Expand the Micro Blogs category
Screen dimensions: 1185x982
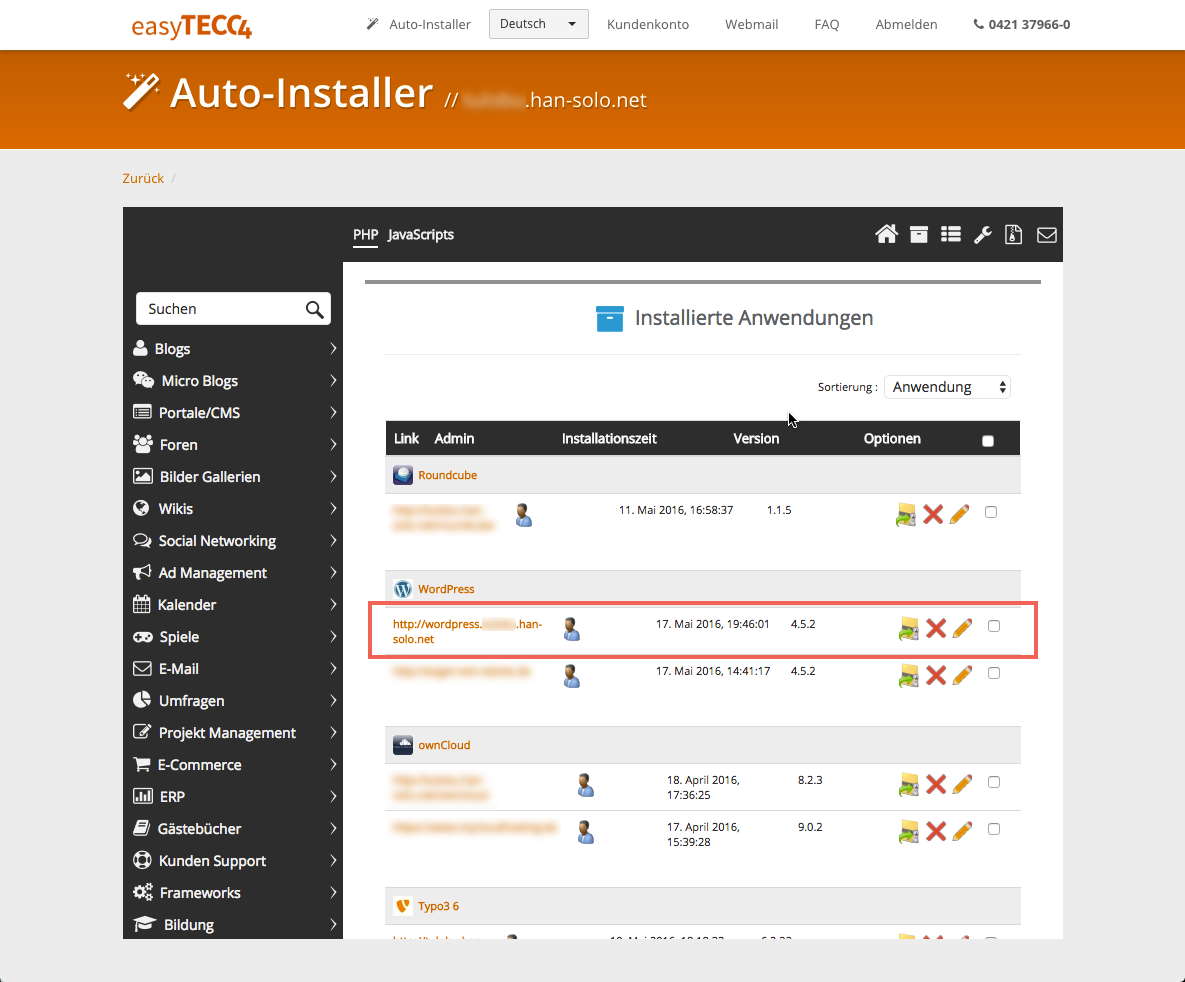point(234,381)
